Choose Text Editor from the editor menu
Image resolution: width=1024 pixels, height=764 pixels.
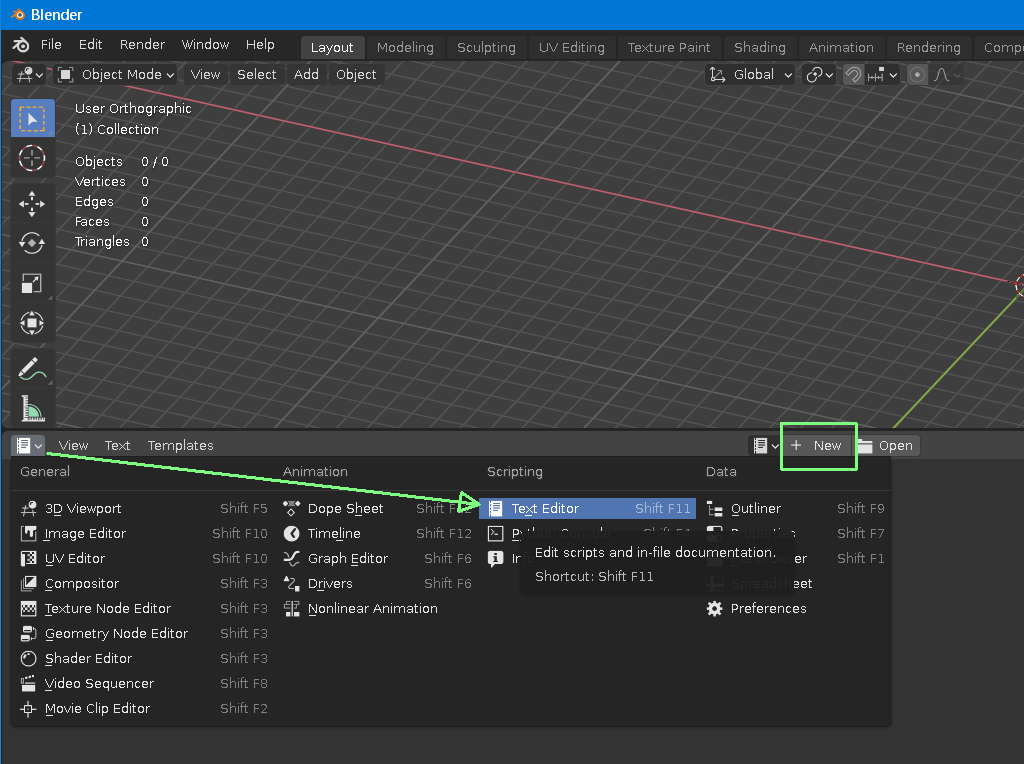pos(545,508)
